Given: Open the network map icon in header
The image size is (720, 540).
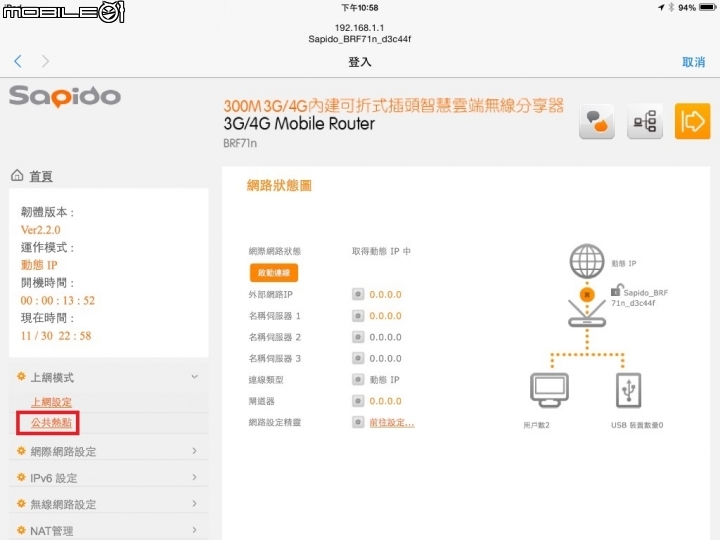Looking at the screenshot, I should (x=645, y=121).
